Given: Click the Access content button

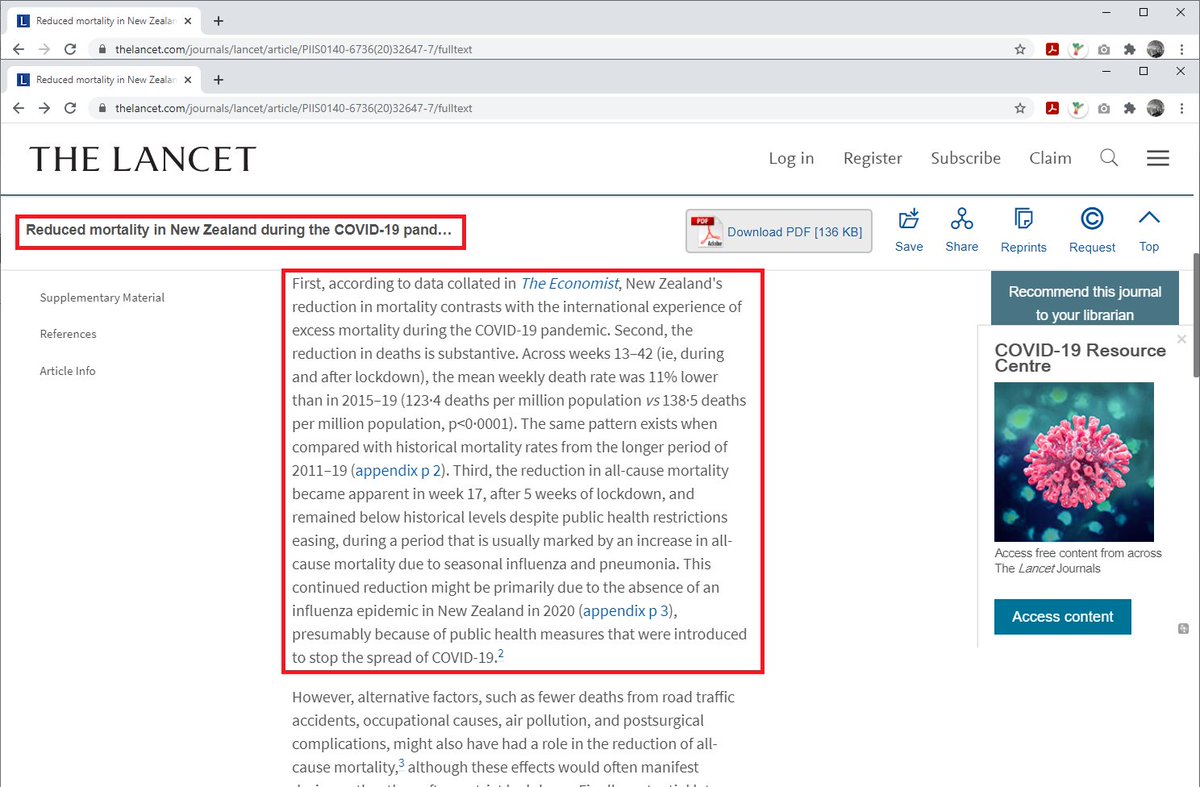Looking at the screenshot, I should (x=1062, y=617).
